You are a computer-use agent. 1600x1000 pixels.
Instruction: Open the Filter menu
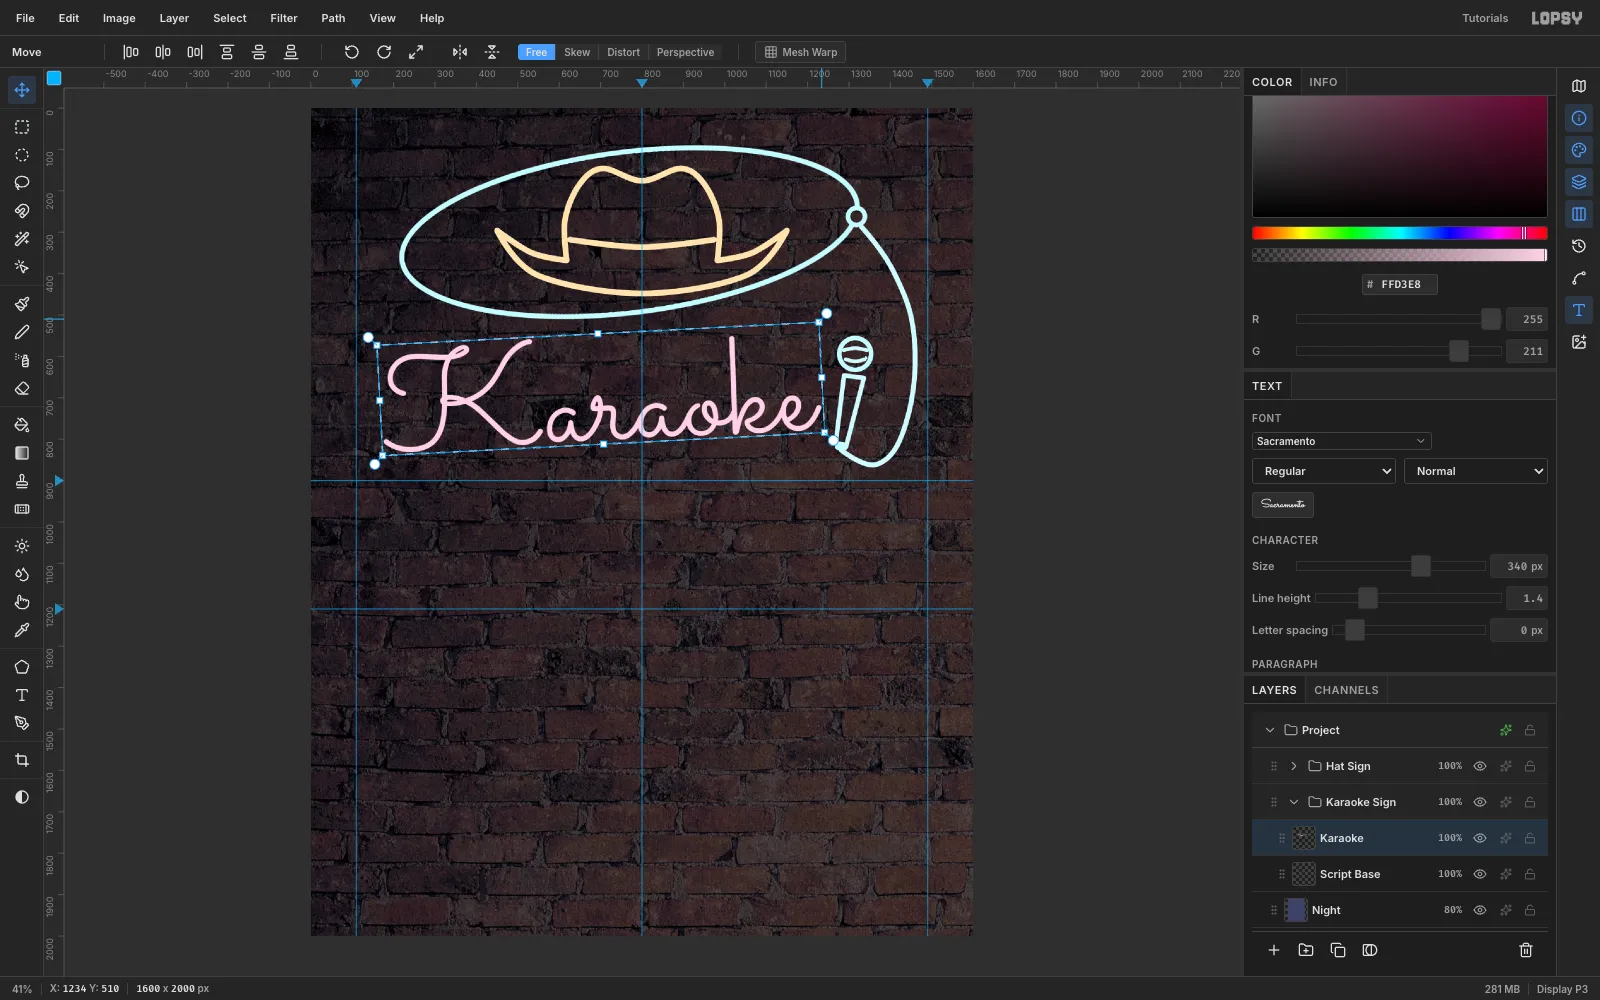pos(284,18)
